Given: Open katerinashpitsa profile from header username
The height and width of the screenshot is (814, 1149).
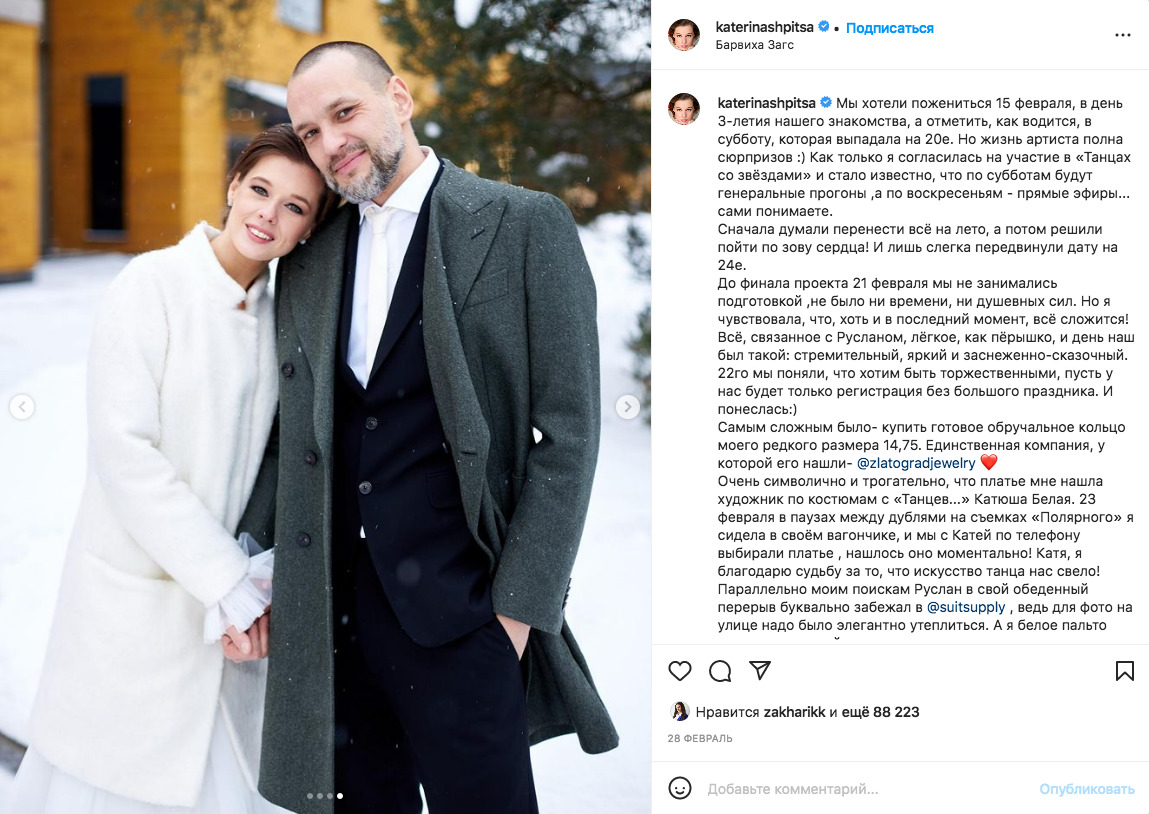Looking at the screenshot, I should [x=764, y=27].
